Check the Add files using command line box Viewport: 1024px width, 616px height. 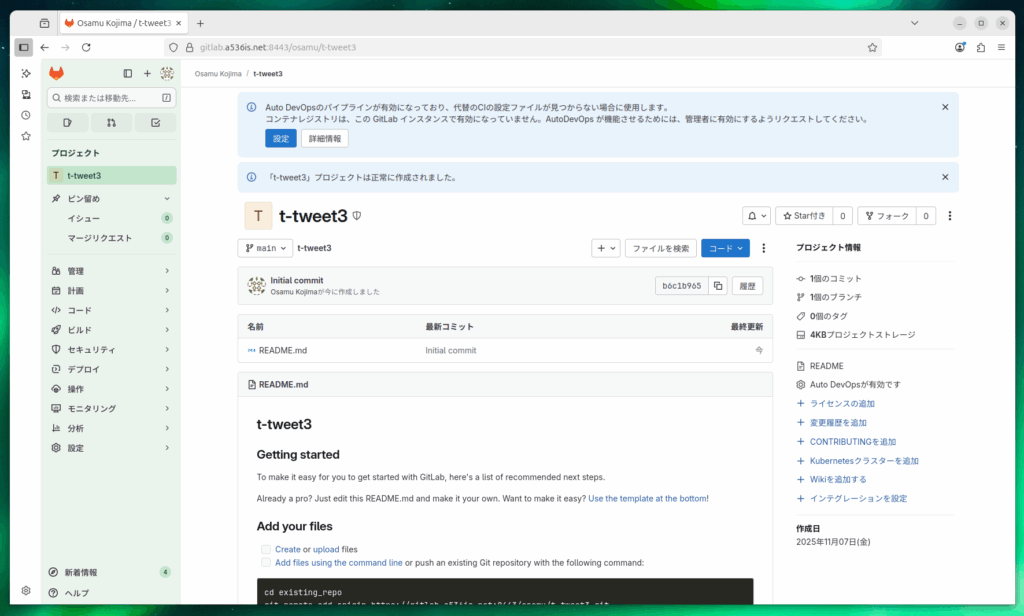pos(266,563)
